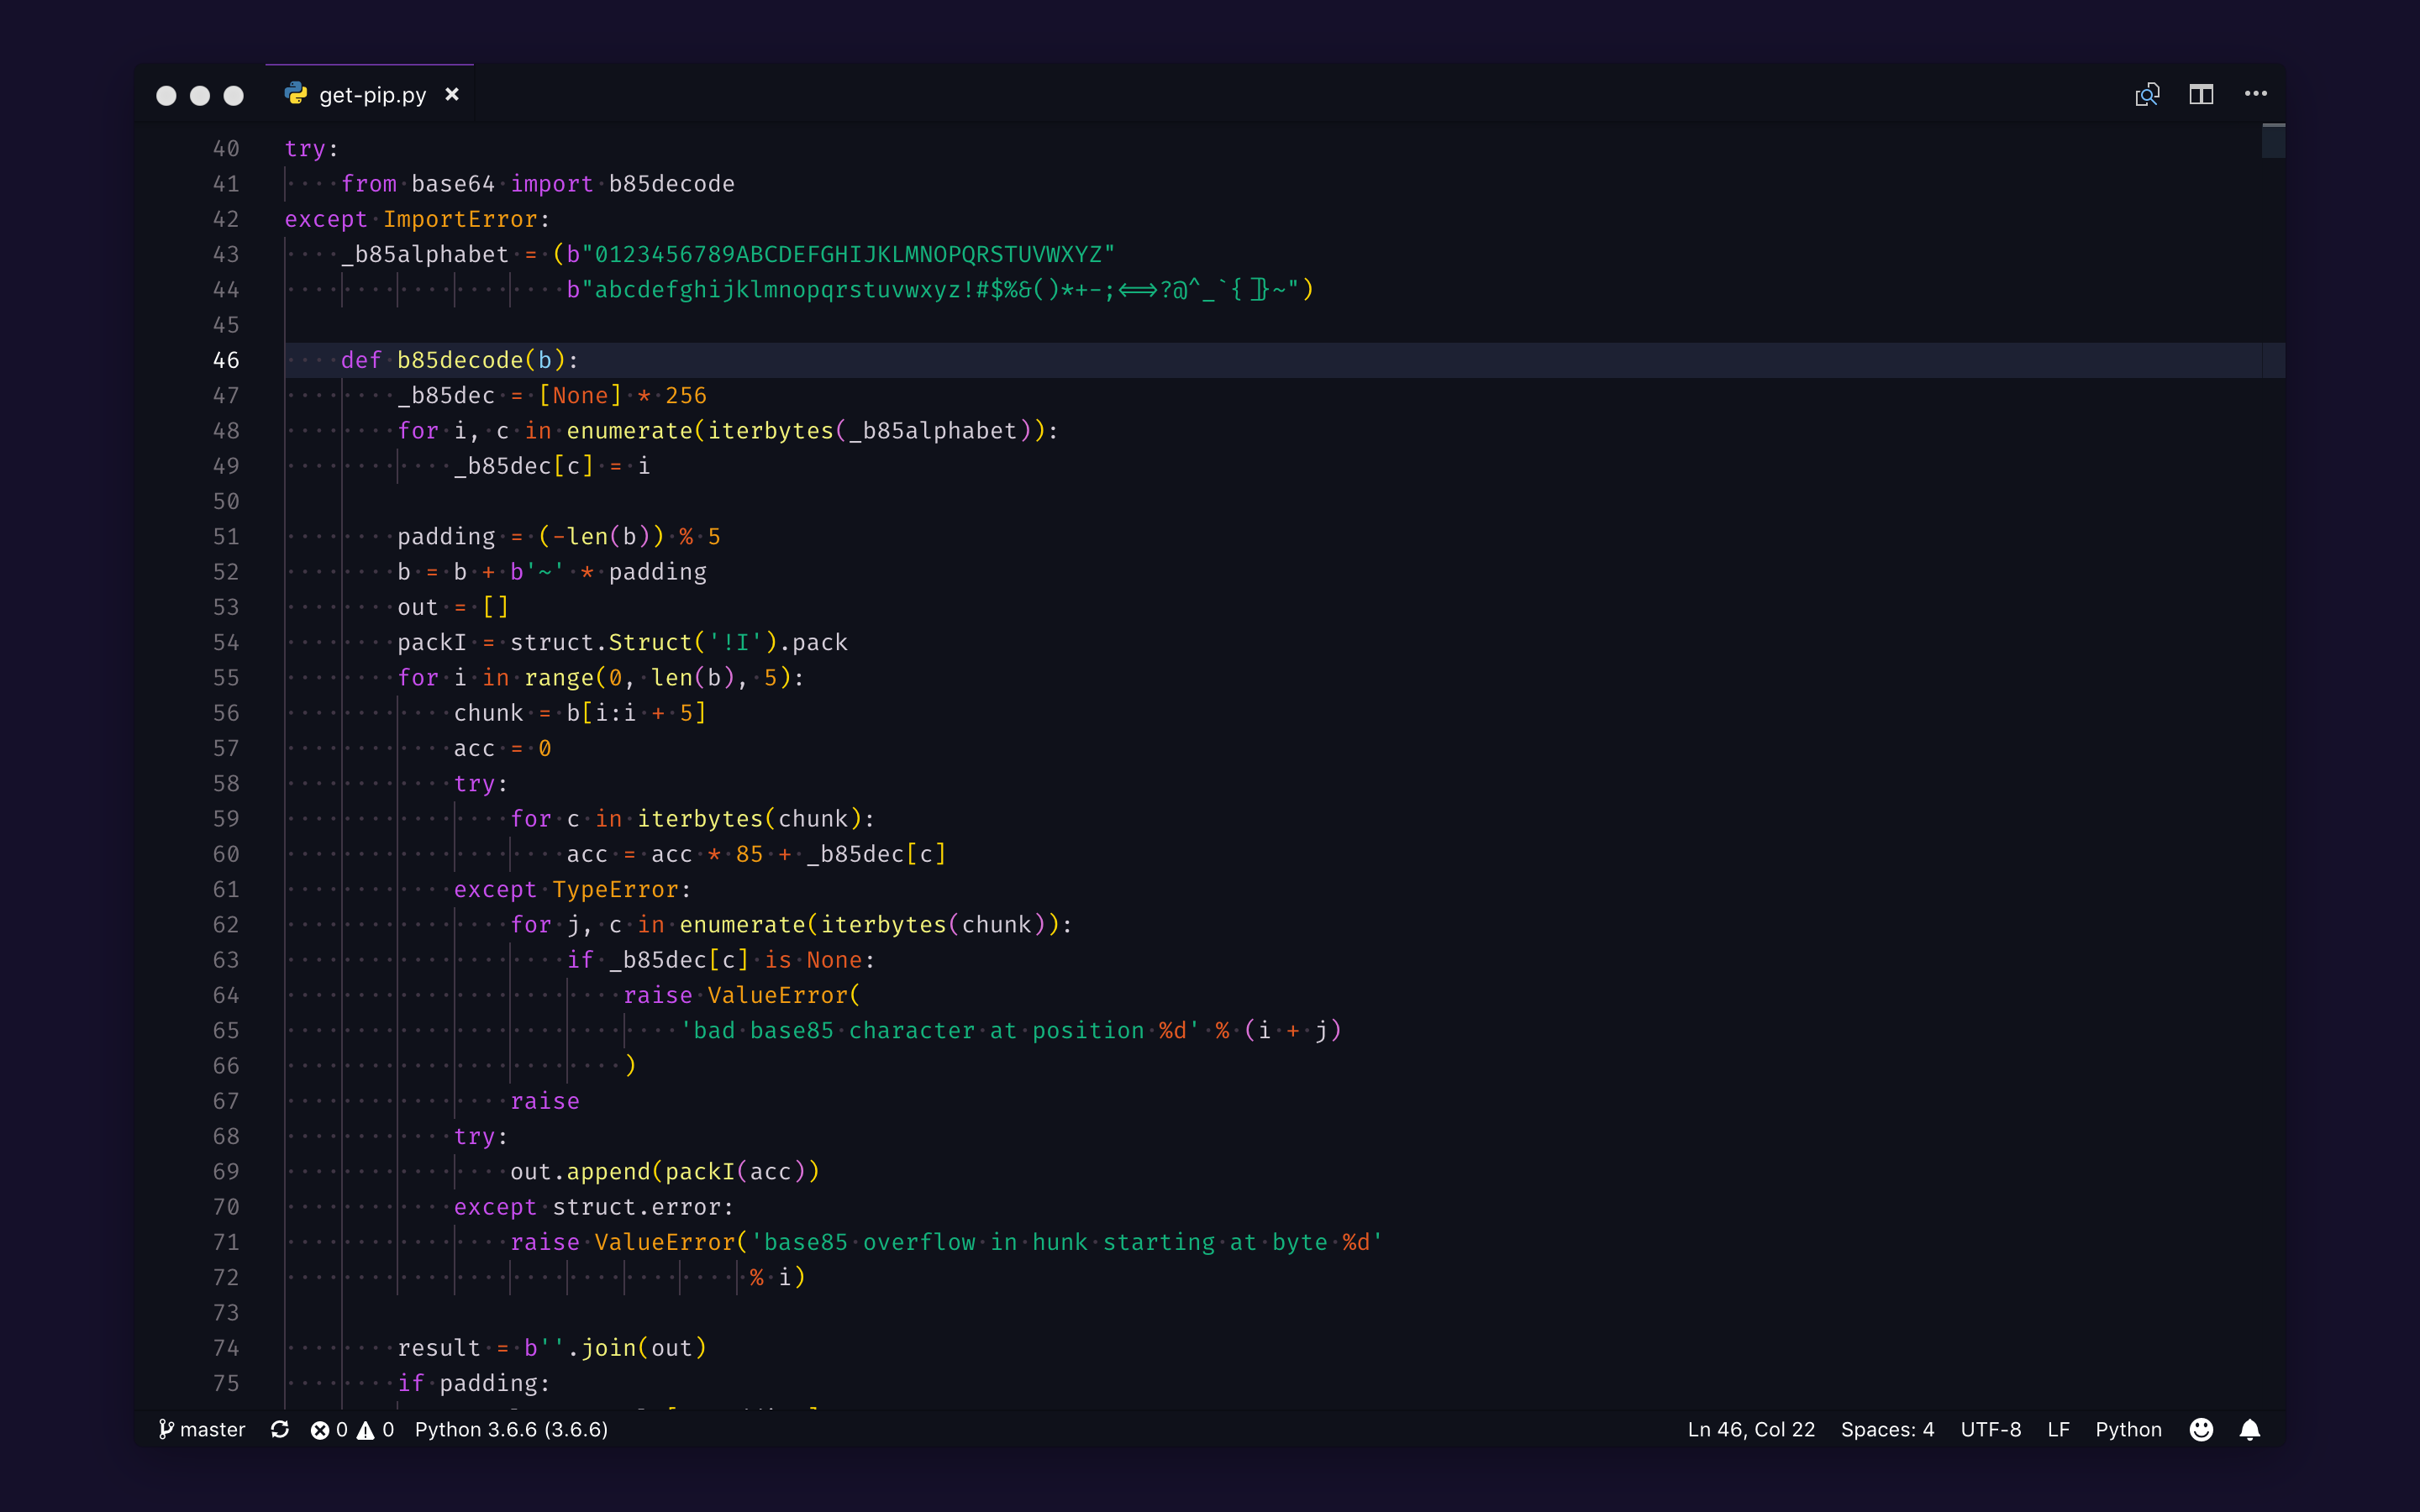This screenshot has height=1512, width=2420.
Task: Change interpreter Python 3.6.6 in status bar
Action: (x=511, y=1429)
